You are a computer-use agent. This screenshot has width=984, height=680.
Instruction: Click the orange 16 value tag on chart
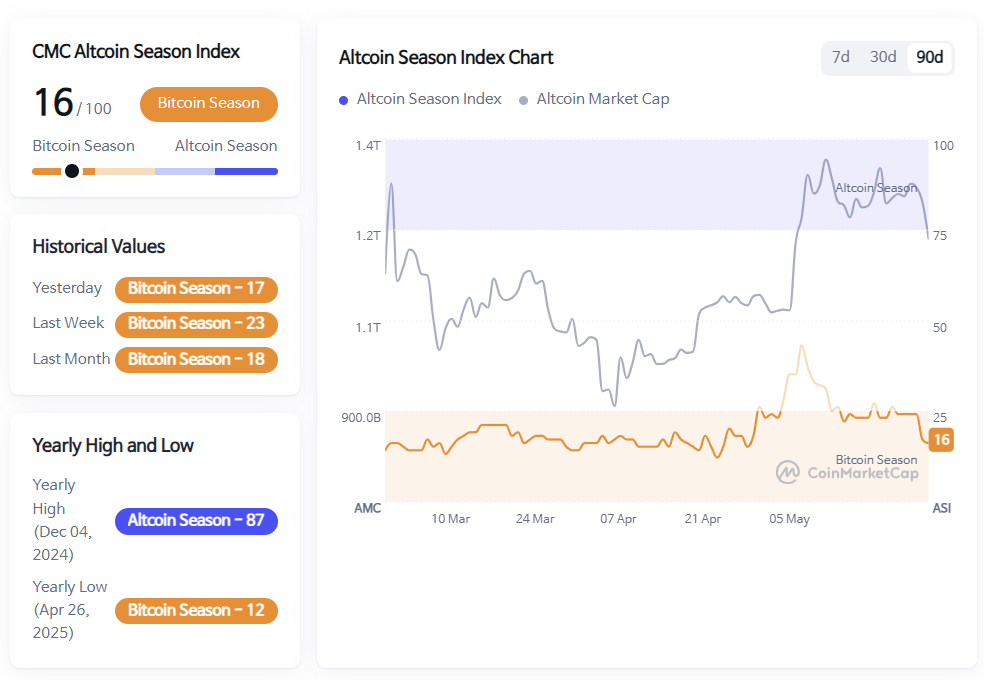pyautogui.click(x=940, y=440)
